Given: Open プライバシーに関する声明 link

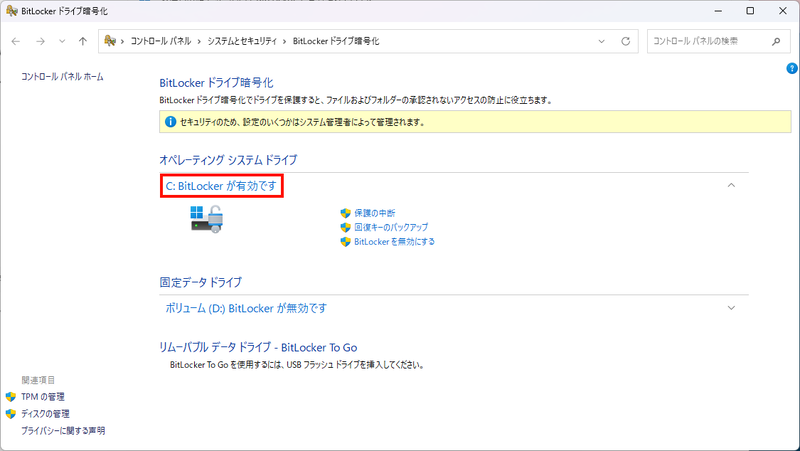Looking at the screenshot, I should click(63, 431).
